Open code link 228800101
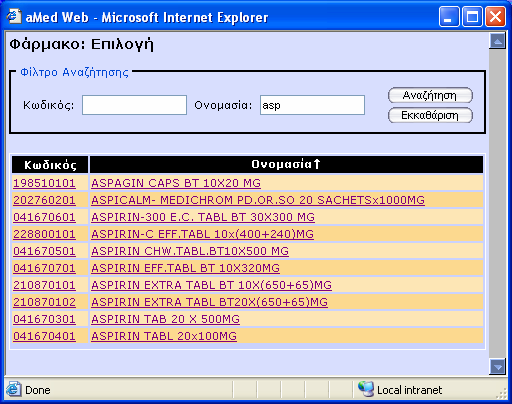Viewport: 512px width, 404px height. tap(44, 234)
